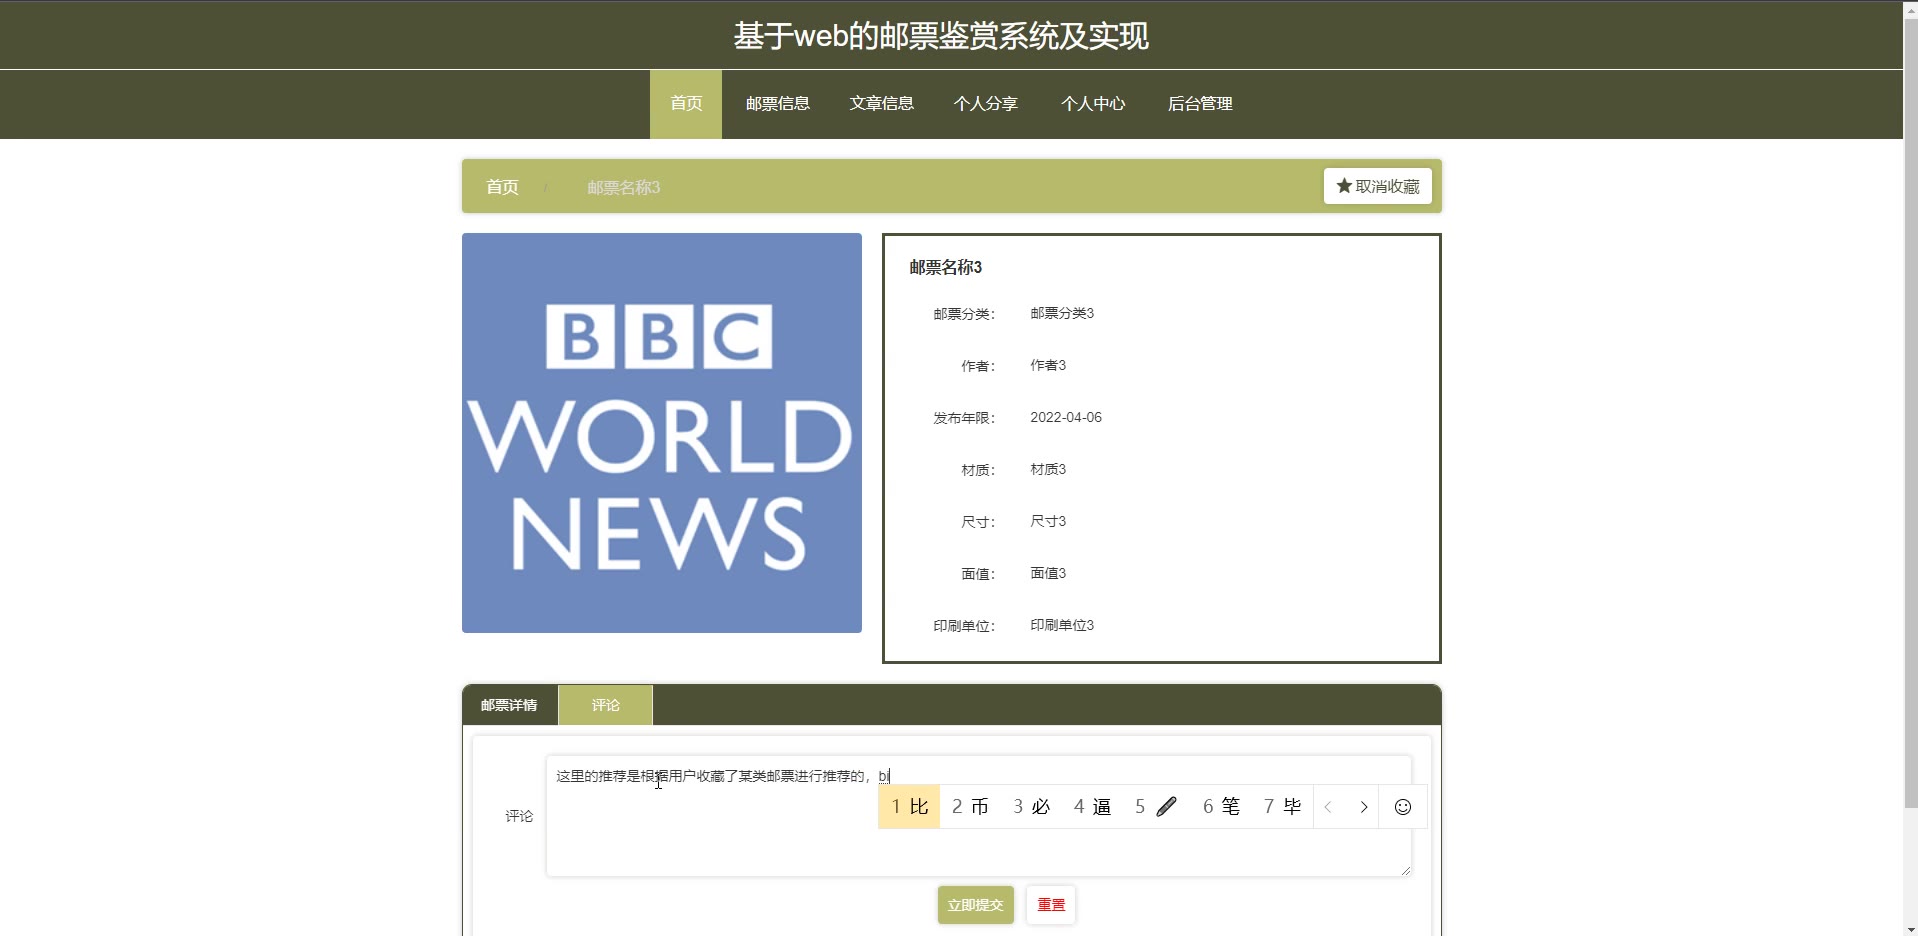1918x936 pixels.
Task: Switch to 邮票详情 tab
Action: tap(509, 705)
